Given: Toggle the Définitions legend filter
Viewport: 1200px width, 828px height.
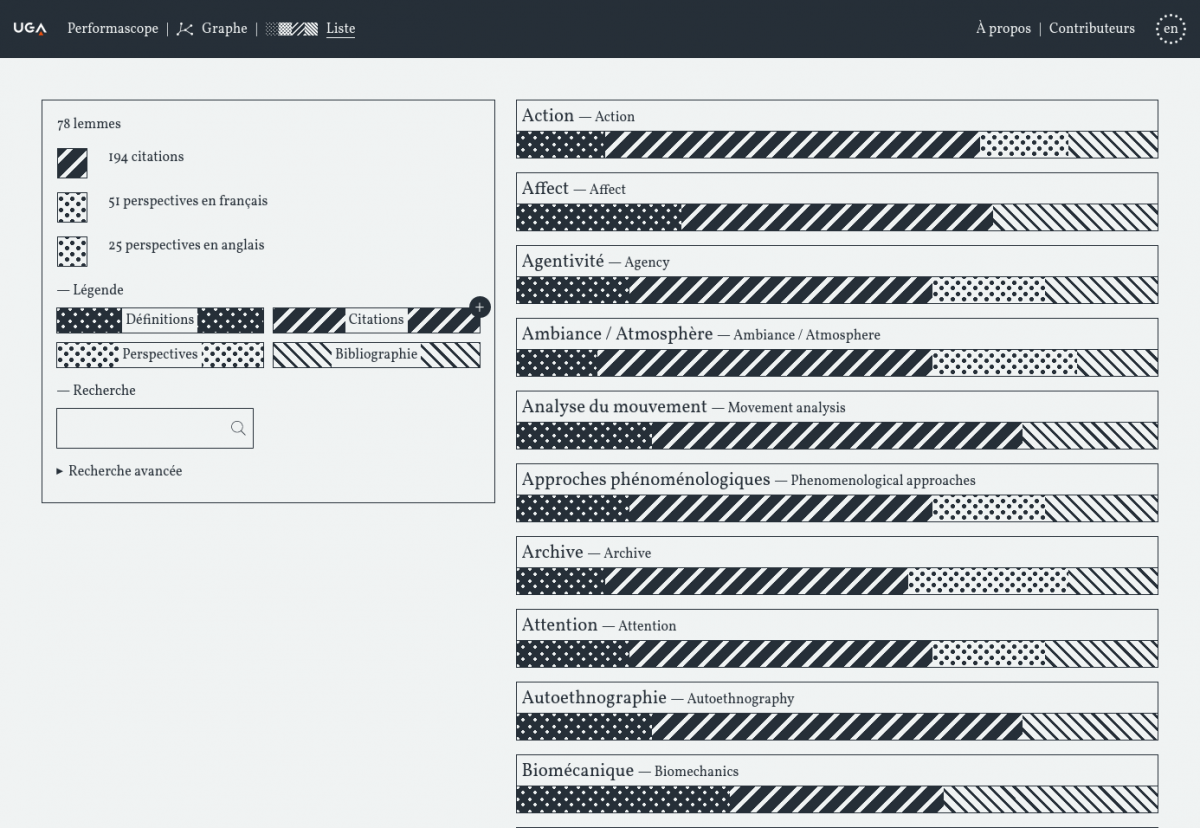Looking at the screenshot, I should (x=160, y=320).
